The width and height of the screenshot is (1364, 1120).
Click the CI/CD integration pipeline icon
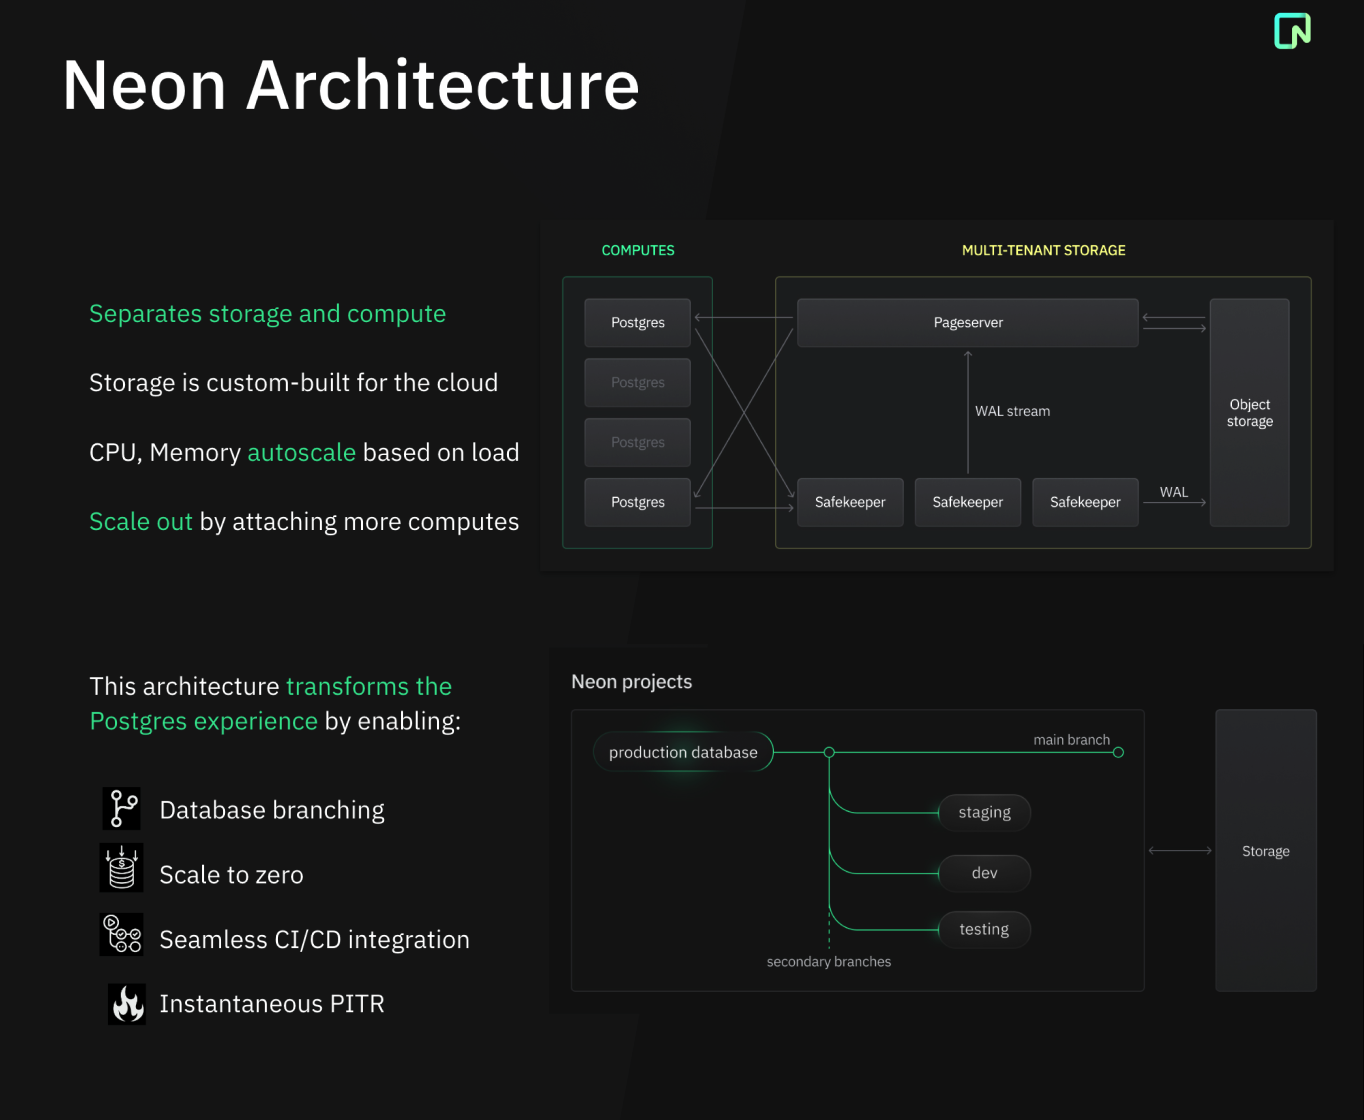(x=122, y=934)
